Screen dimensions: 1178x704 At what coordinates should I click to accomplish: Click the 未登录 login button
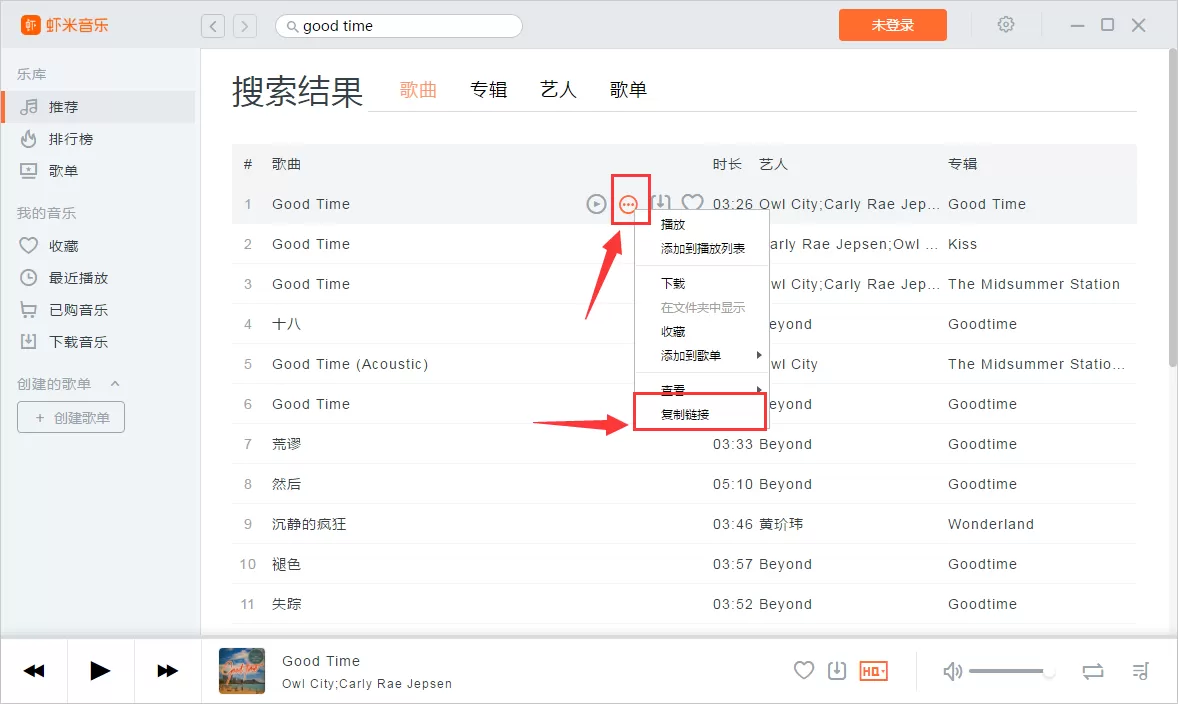(x=893, y=25)
